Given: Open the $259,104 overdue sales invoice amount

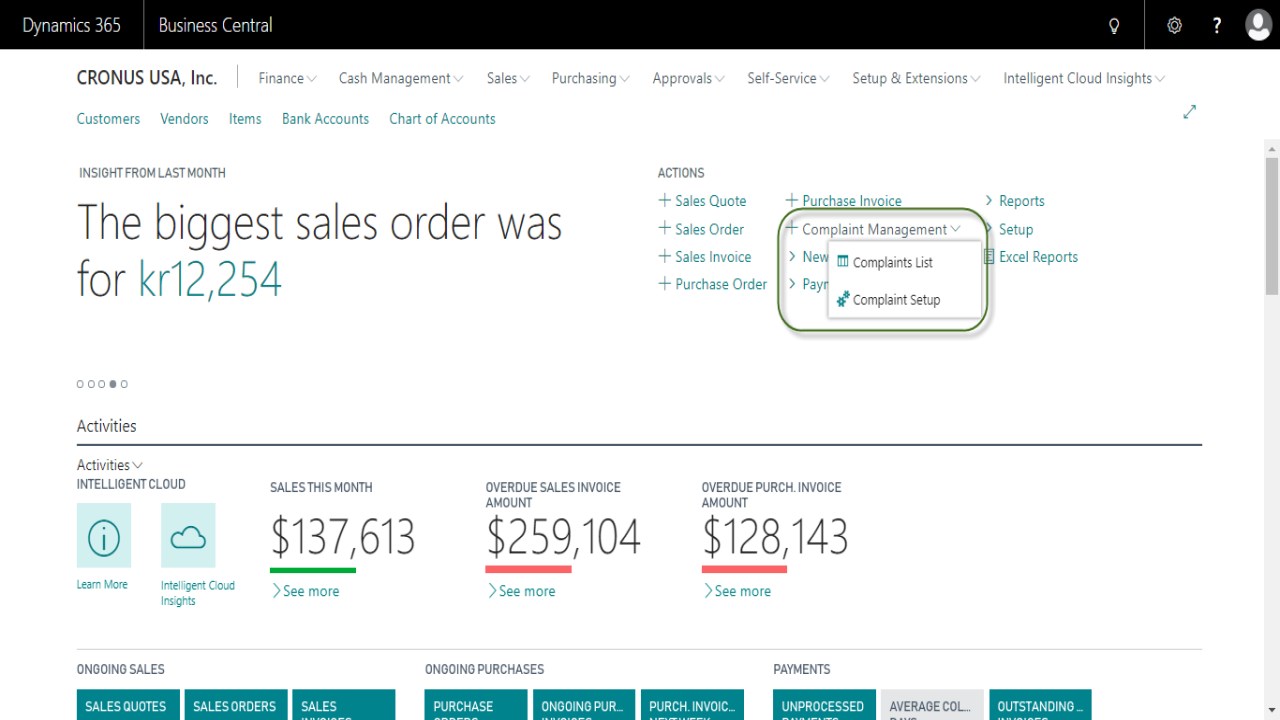Looking at the screenshot, I should [563, 537].
